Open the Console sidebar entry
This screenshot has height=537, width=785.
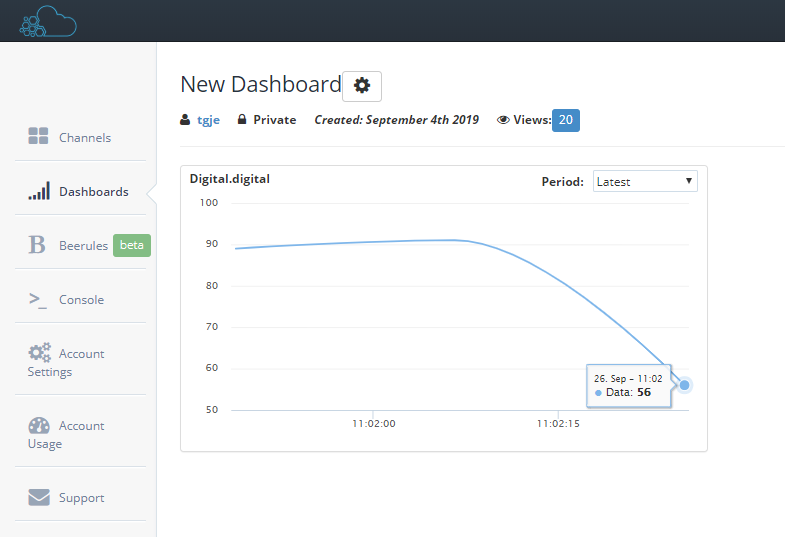(81, 300)
